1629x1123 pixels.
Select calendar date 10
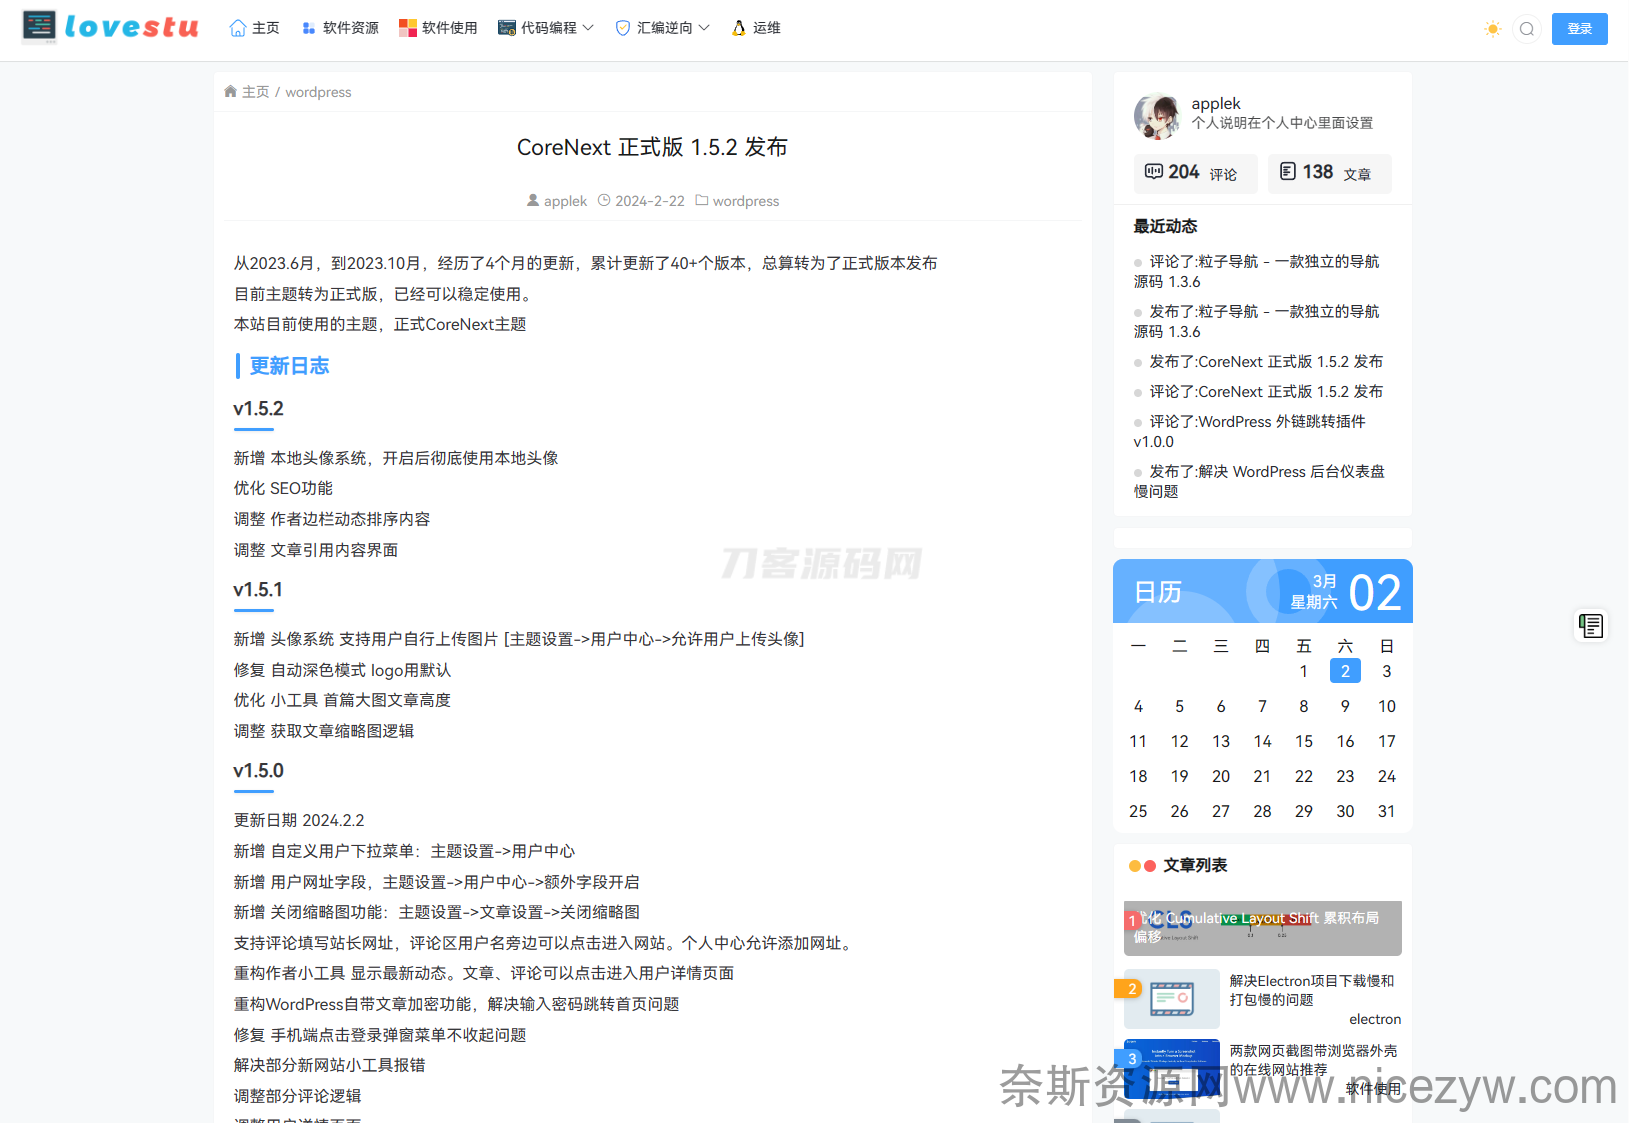(1386, 706)
